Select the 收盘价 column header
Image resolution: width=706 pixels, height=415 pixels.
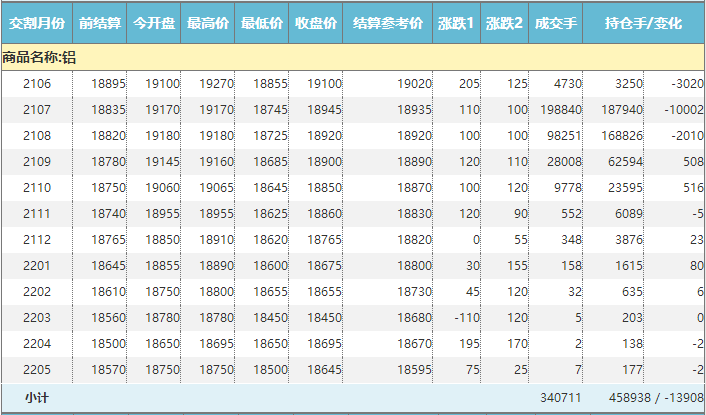tap(316, 22)
